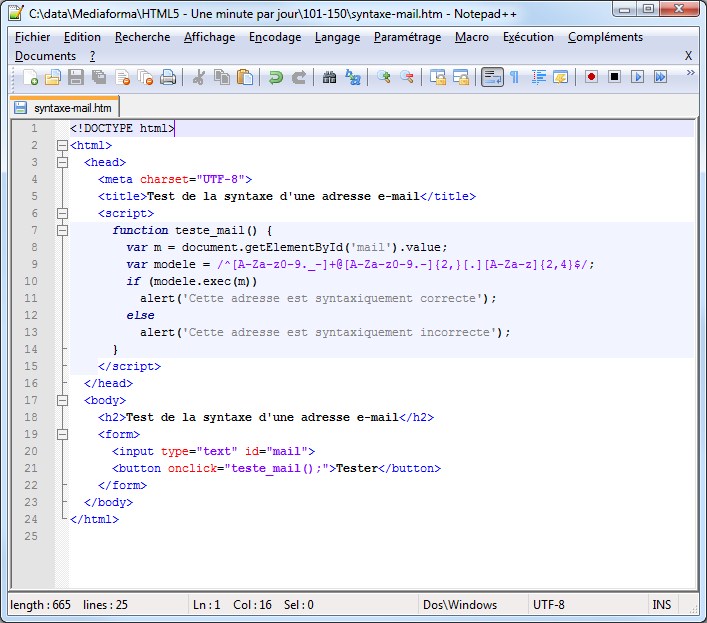Toggle Show all characters pilcrow icon
The height and width of the screenshot is (623, 707).
point(514,77)
